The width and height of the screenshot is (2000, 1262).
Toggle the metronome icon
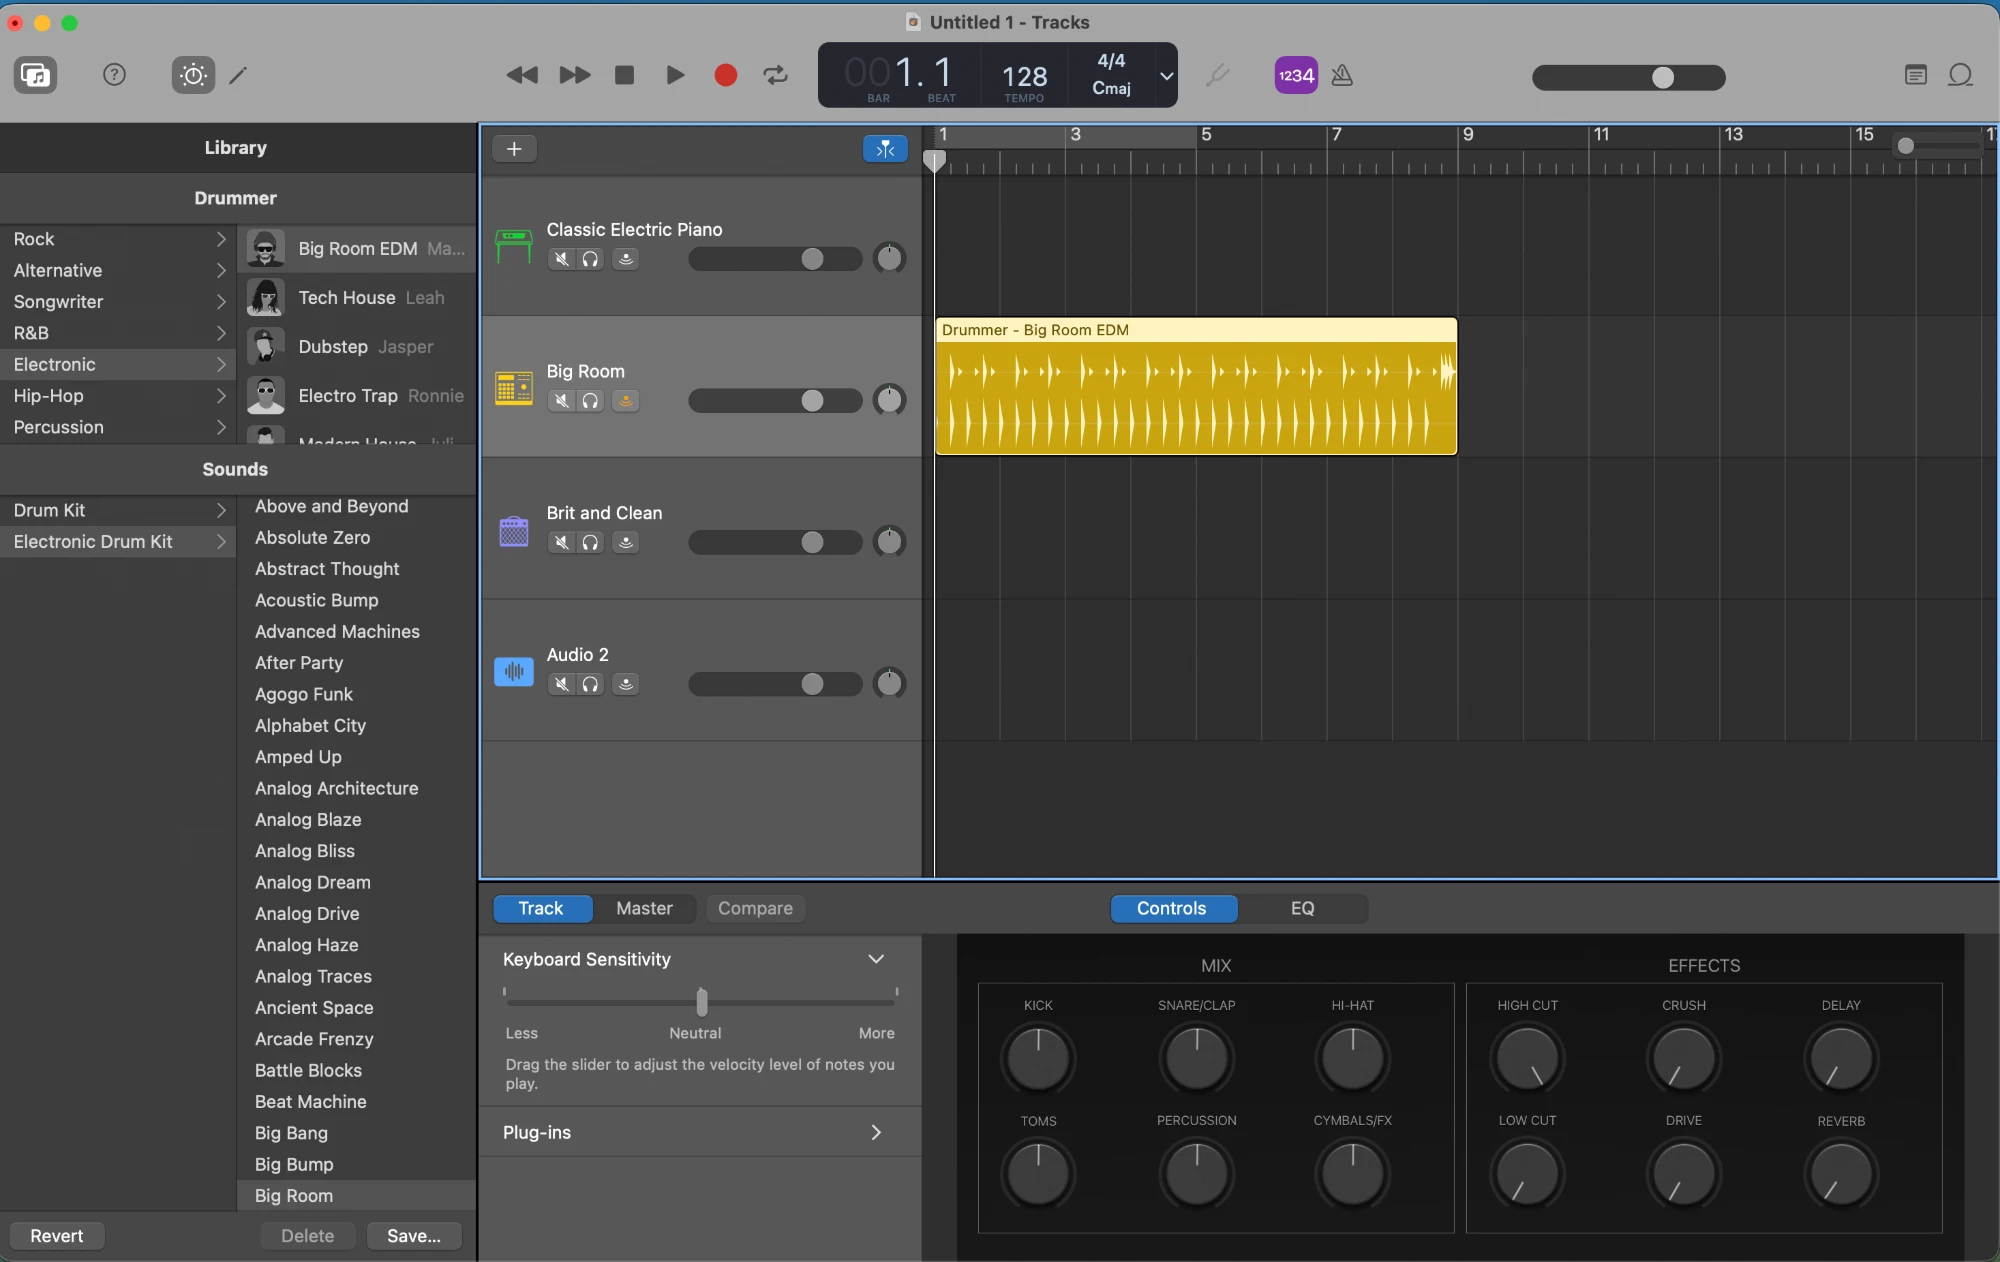click(x=1342, y=75)
